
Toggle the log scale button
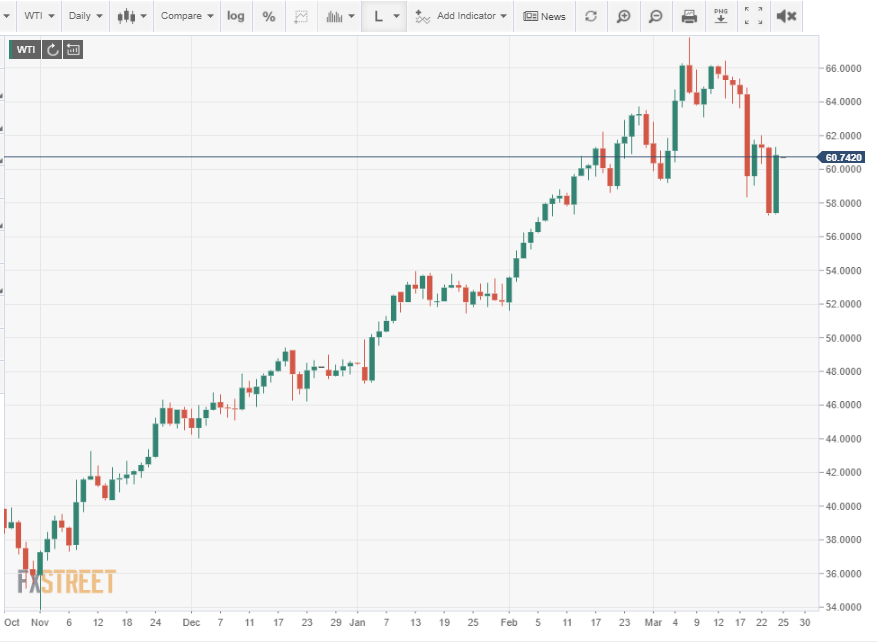(x=236, y=16)
